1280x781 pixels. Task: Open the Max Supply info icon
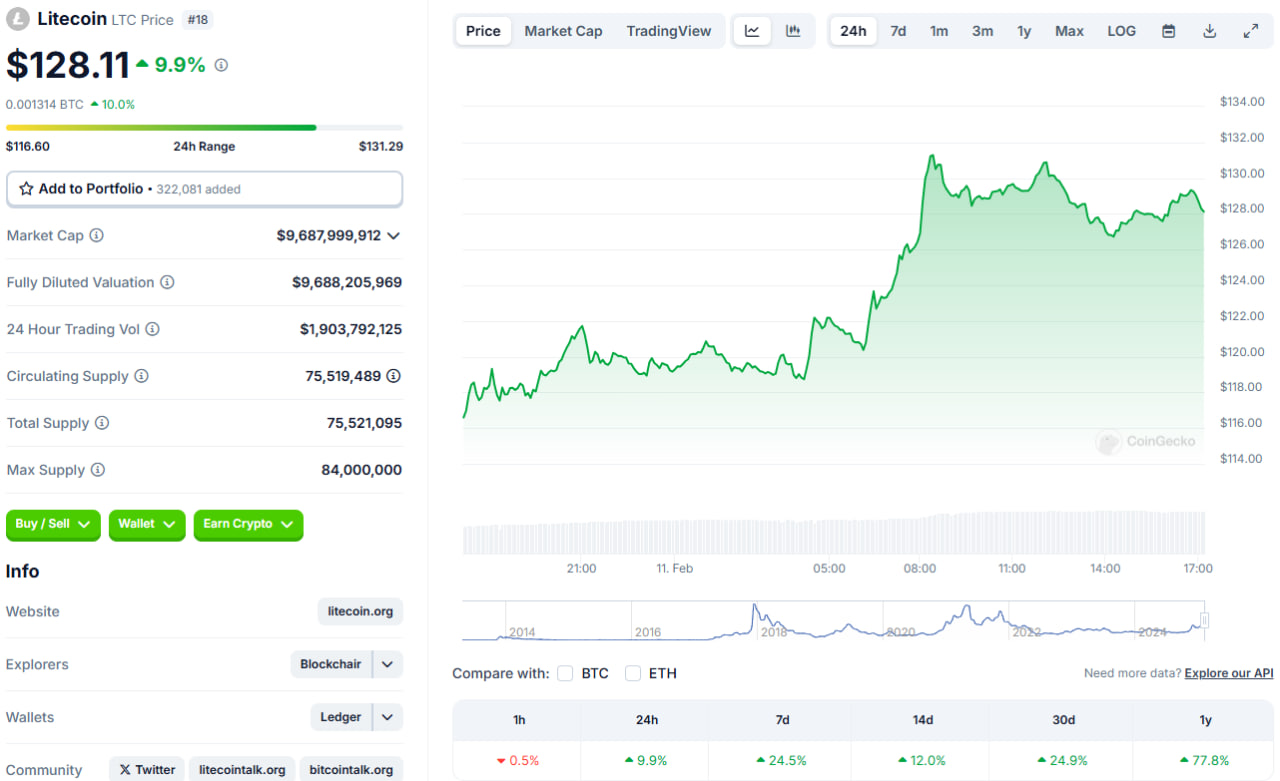97,470
